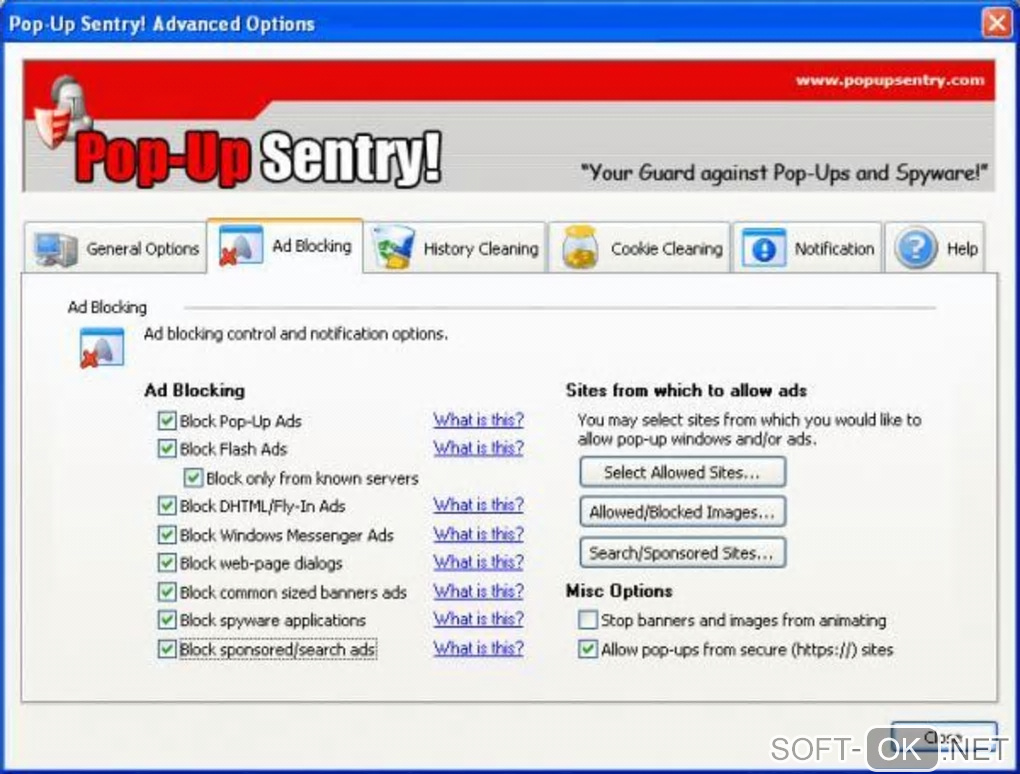Toggle Block sponsored/search ads

[x=167, y=649]
